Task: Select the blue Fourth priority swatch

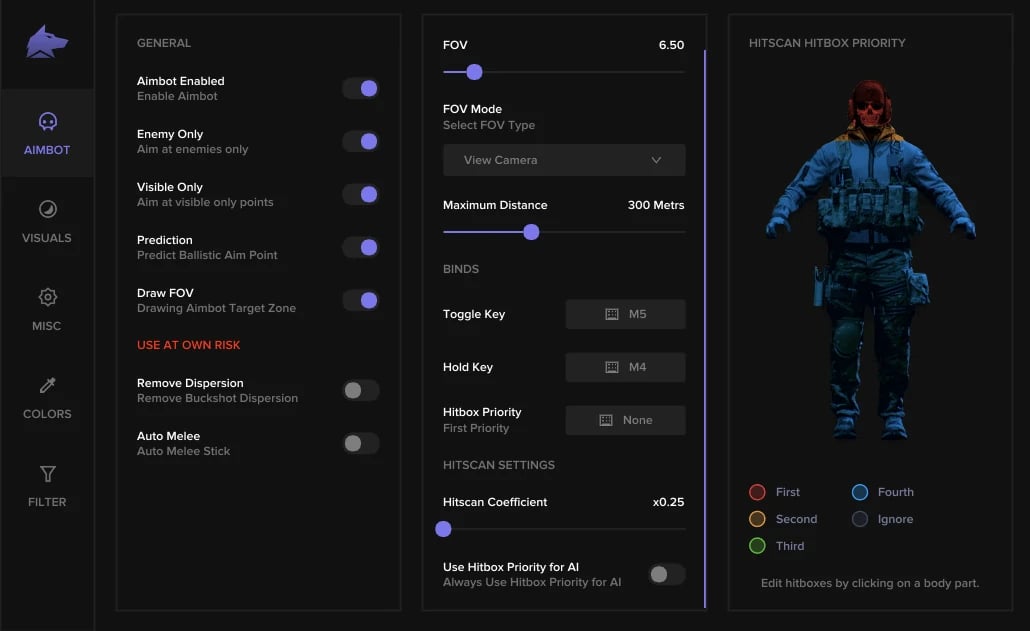Action: click(860, 492)
